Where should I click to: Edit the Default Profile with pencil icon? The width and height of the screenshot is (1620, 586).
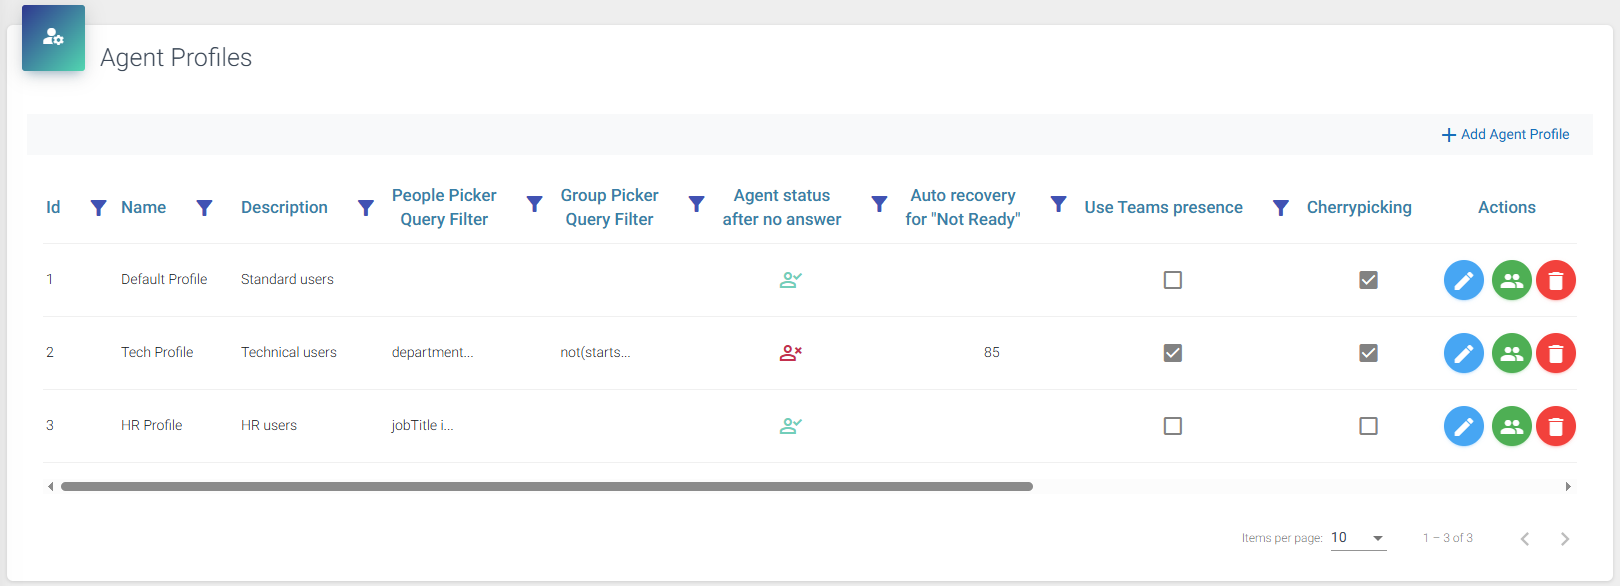coord(1463,280)
